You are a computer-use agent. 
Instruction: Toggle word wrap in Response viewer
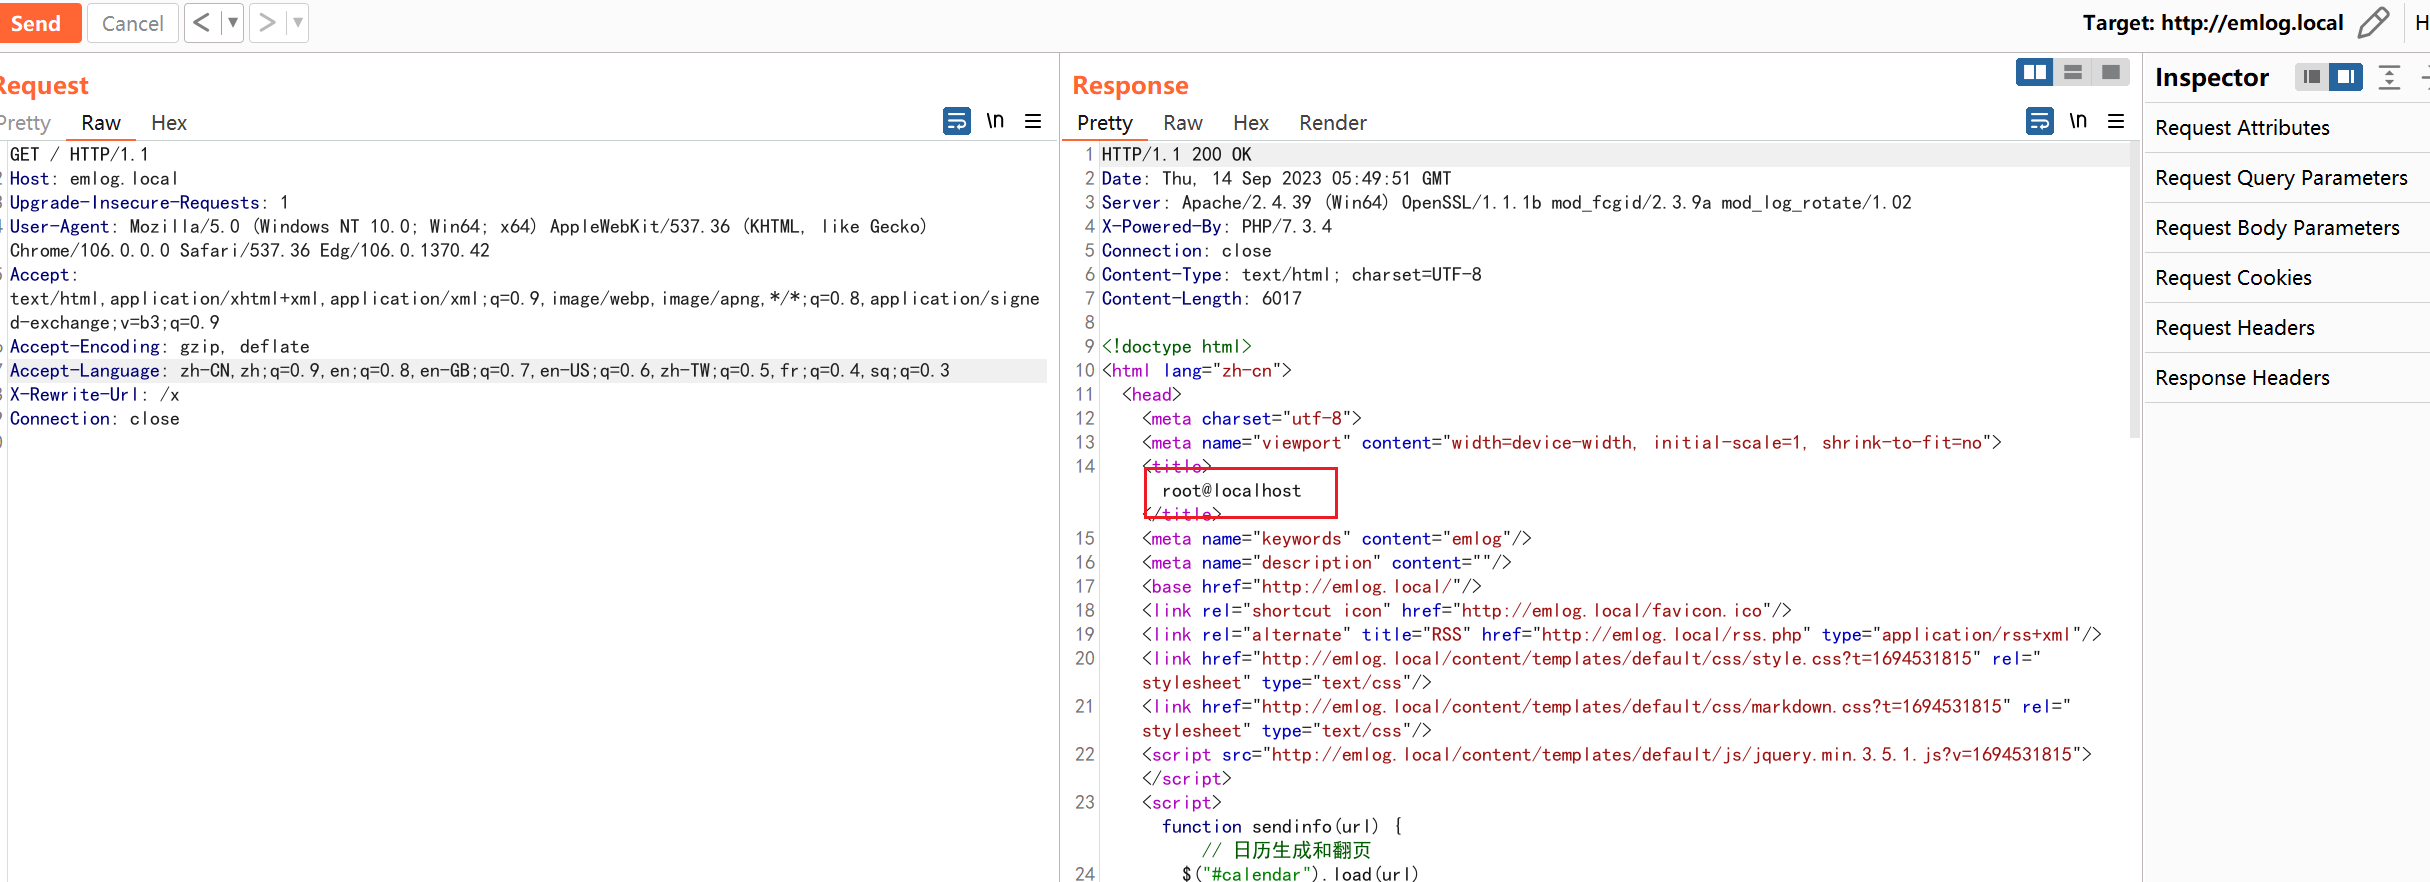2039,122
